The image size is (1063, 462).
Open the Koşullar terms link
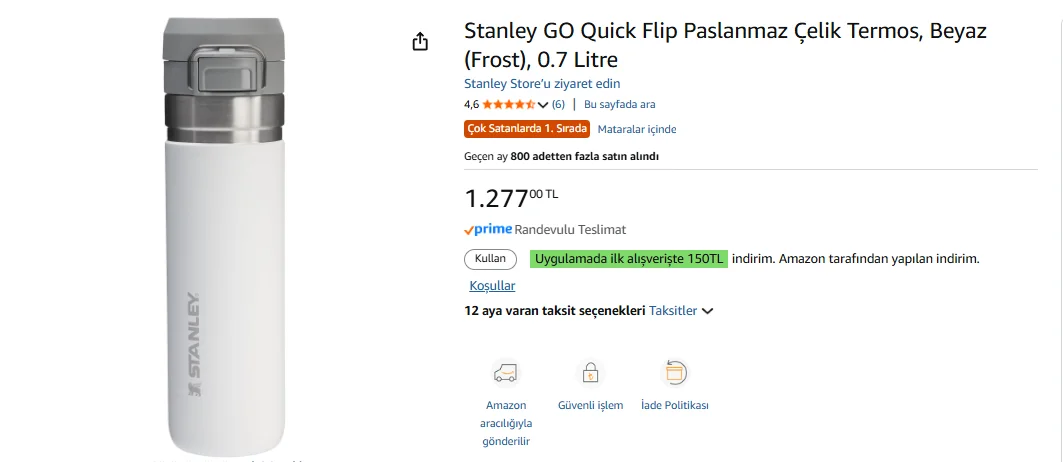492,286
